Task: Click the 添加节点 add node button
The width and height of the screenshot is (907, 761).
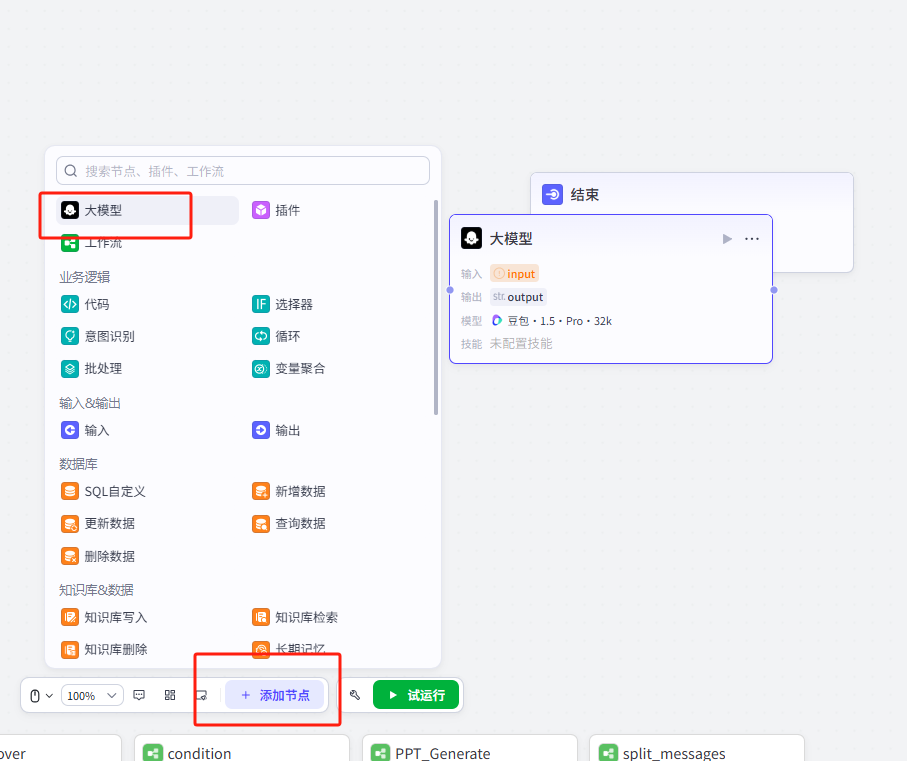Action: pyautogui.click(x=274, y=695)
